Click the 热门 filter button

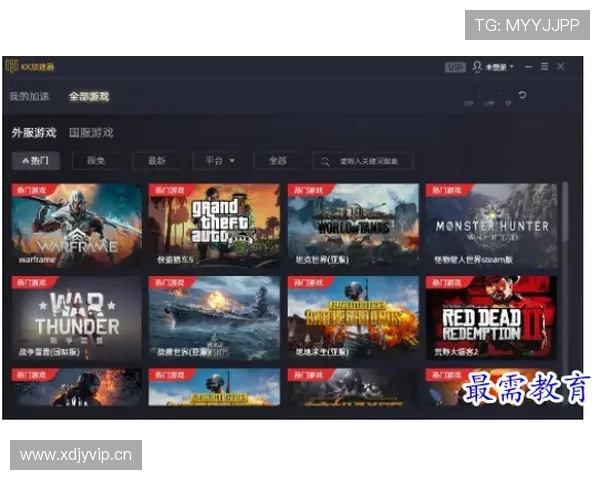(36, 161)
